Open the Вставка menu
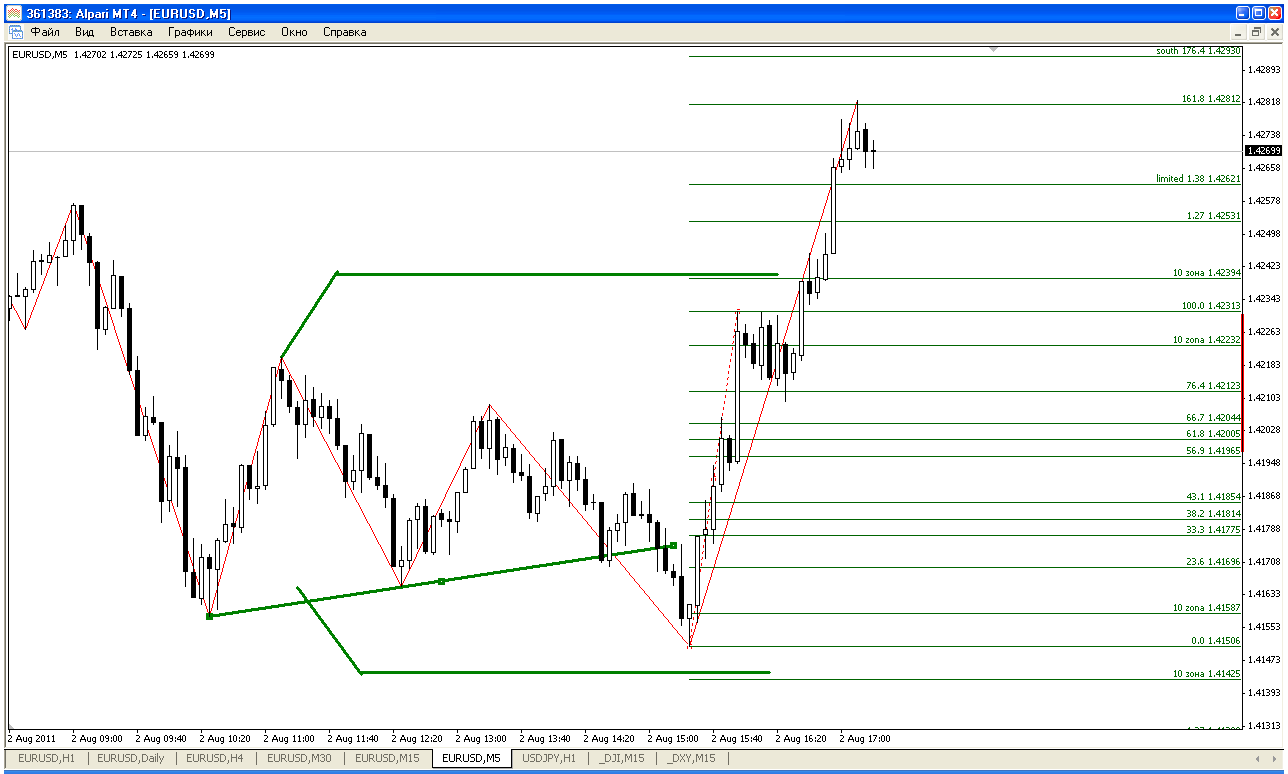The image size is (1288, 774). (131, 32)
